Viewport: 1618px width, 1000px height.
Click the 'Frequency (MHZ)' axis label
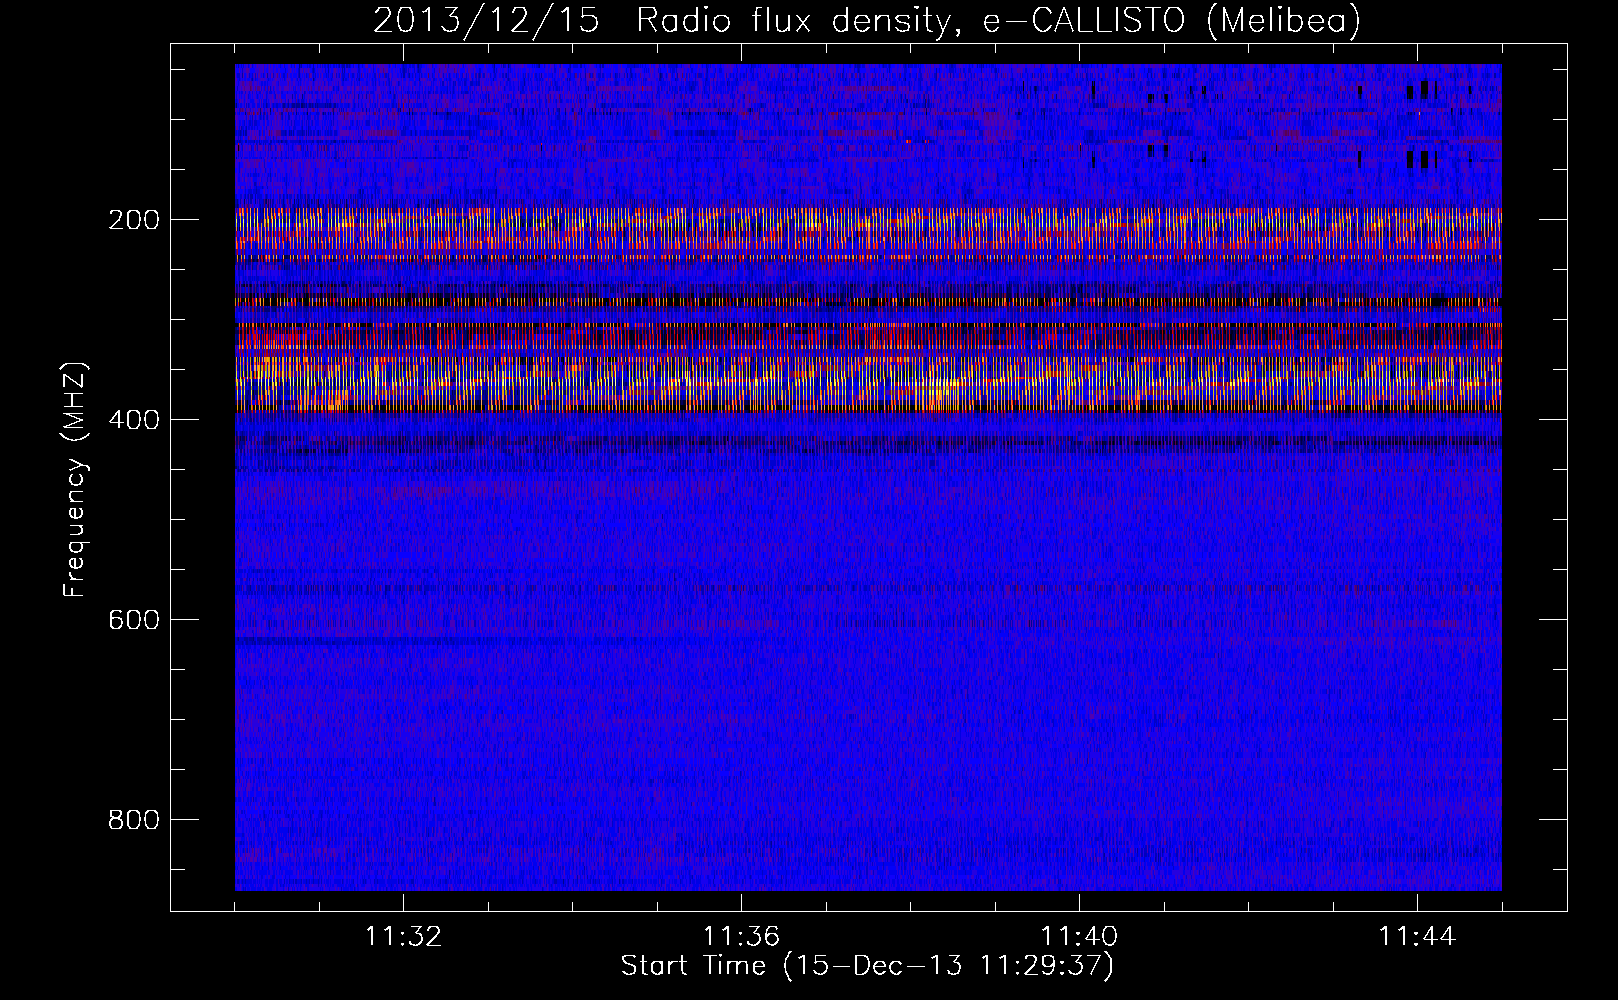coord(75,479)
